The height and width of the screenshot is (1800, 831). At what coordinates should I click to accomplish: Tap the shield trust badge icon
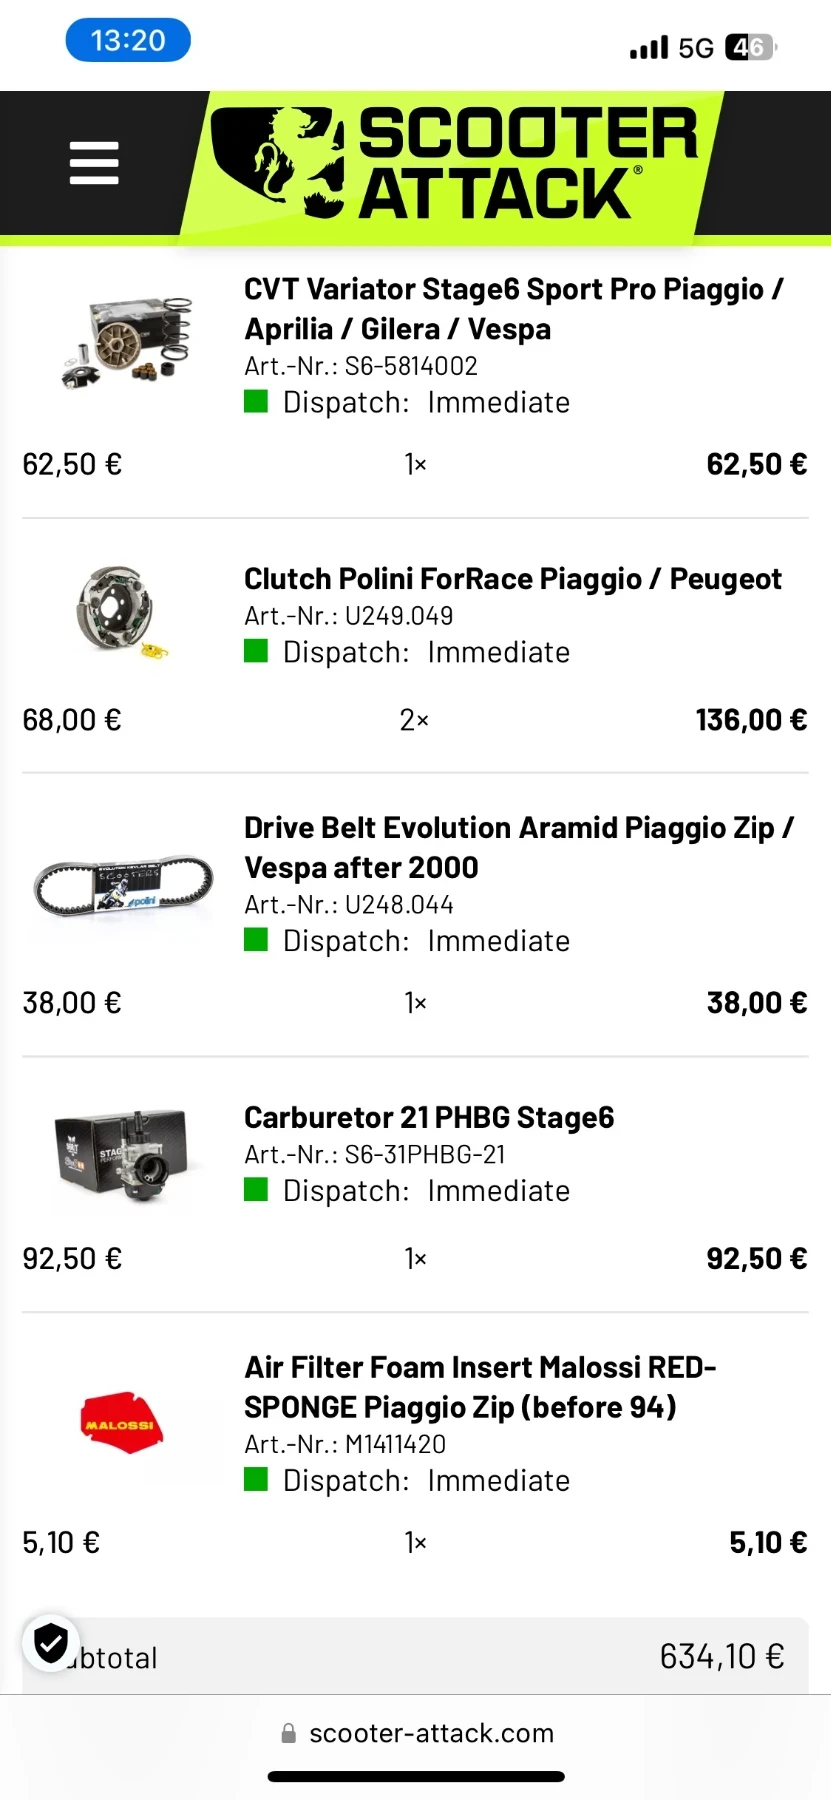[51, 1642]
